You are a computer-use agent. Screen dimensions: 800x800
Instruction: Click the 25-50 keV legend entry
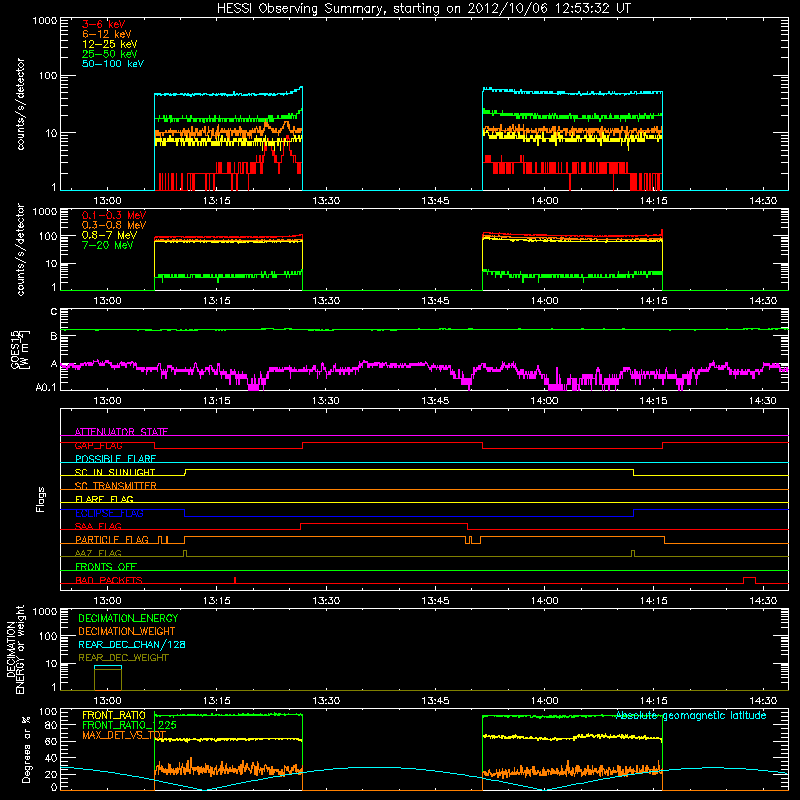(x=110, y=54)
